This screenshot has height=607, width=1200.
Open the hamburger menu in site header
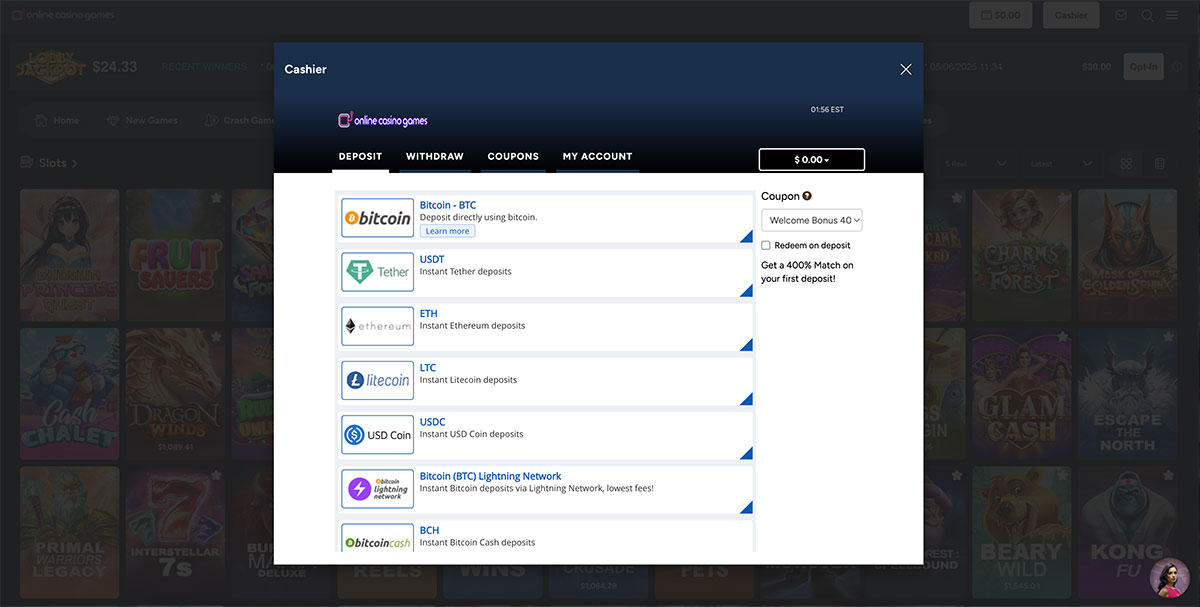click(1172, 15)
